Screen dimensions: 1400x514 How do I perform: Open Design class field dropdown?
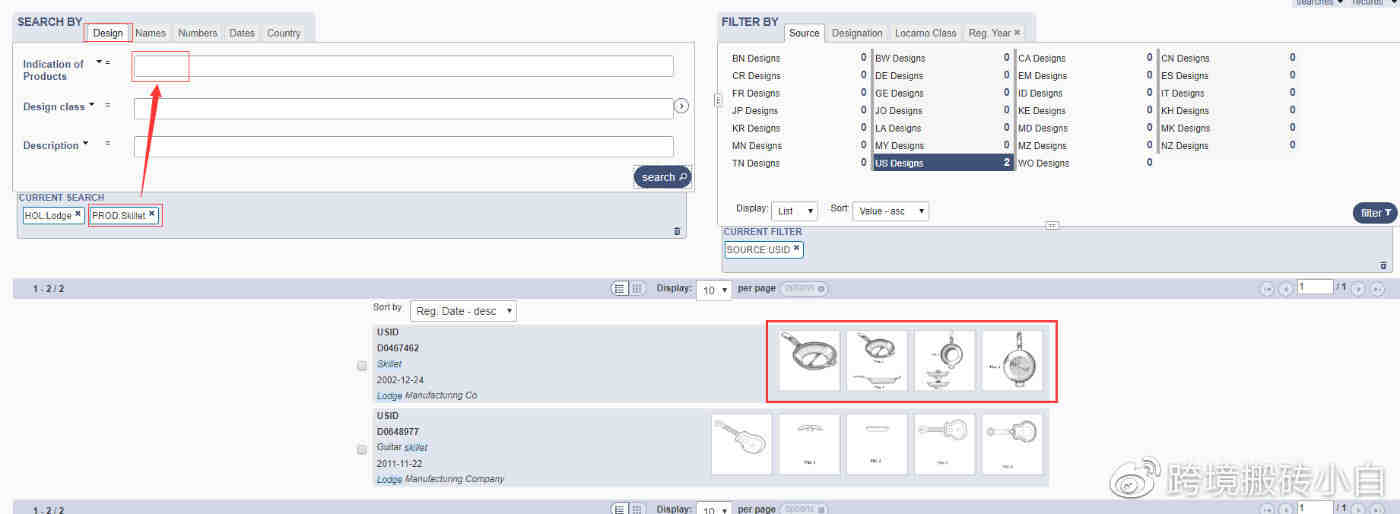[x=91, y=104]
